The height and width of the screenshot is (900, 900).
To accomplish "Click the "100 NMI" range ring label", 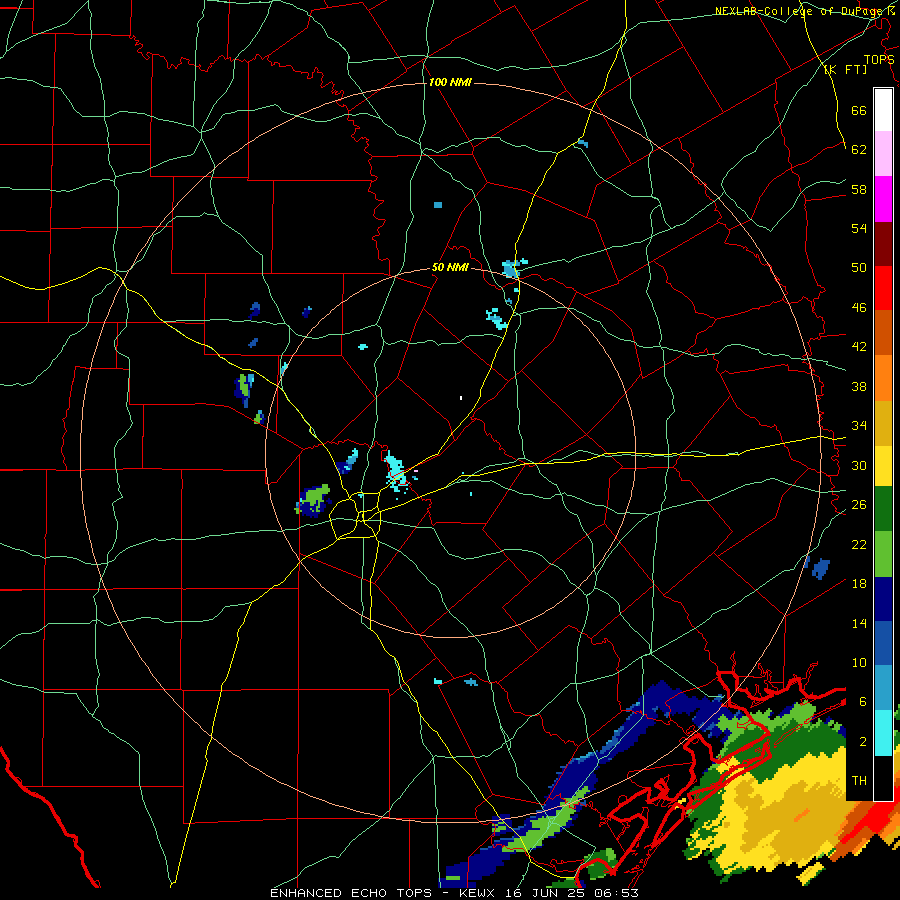I will point(450,83).
